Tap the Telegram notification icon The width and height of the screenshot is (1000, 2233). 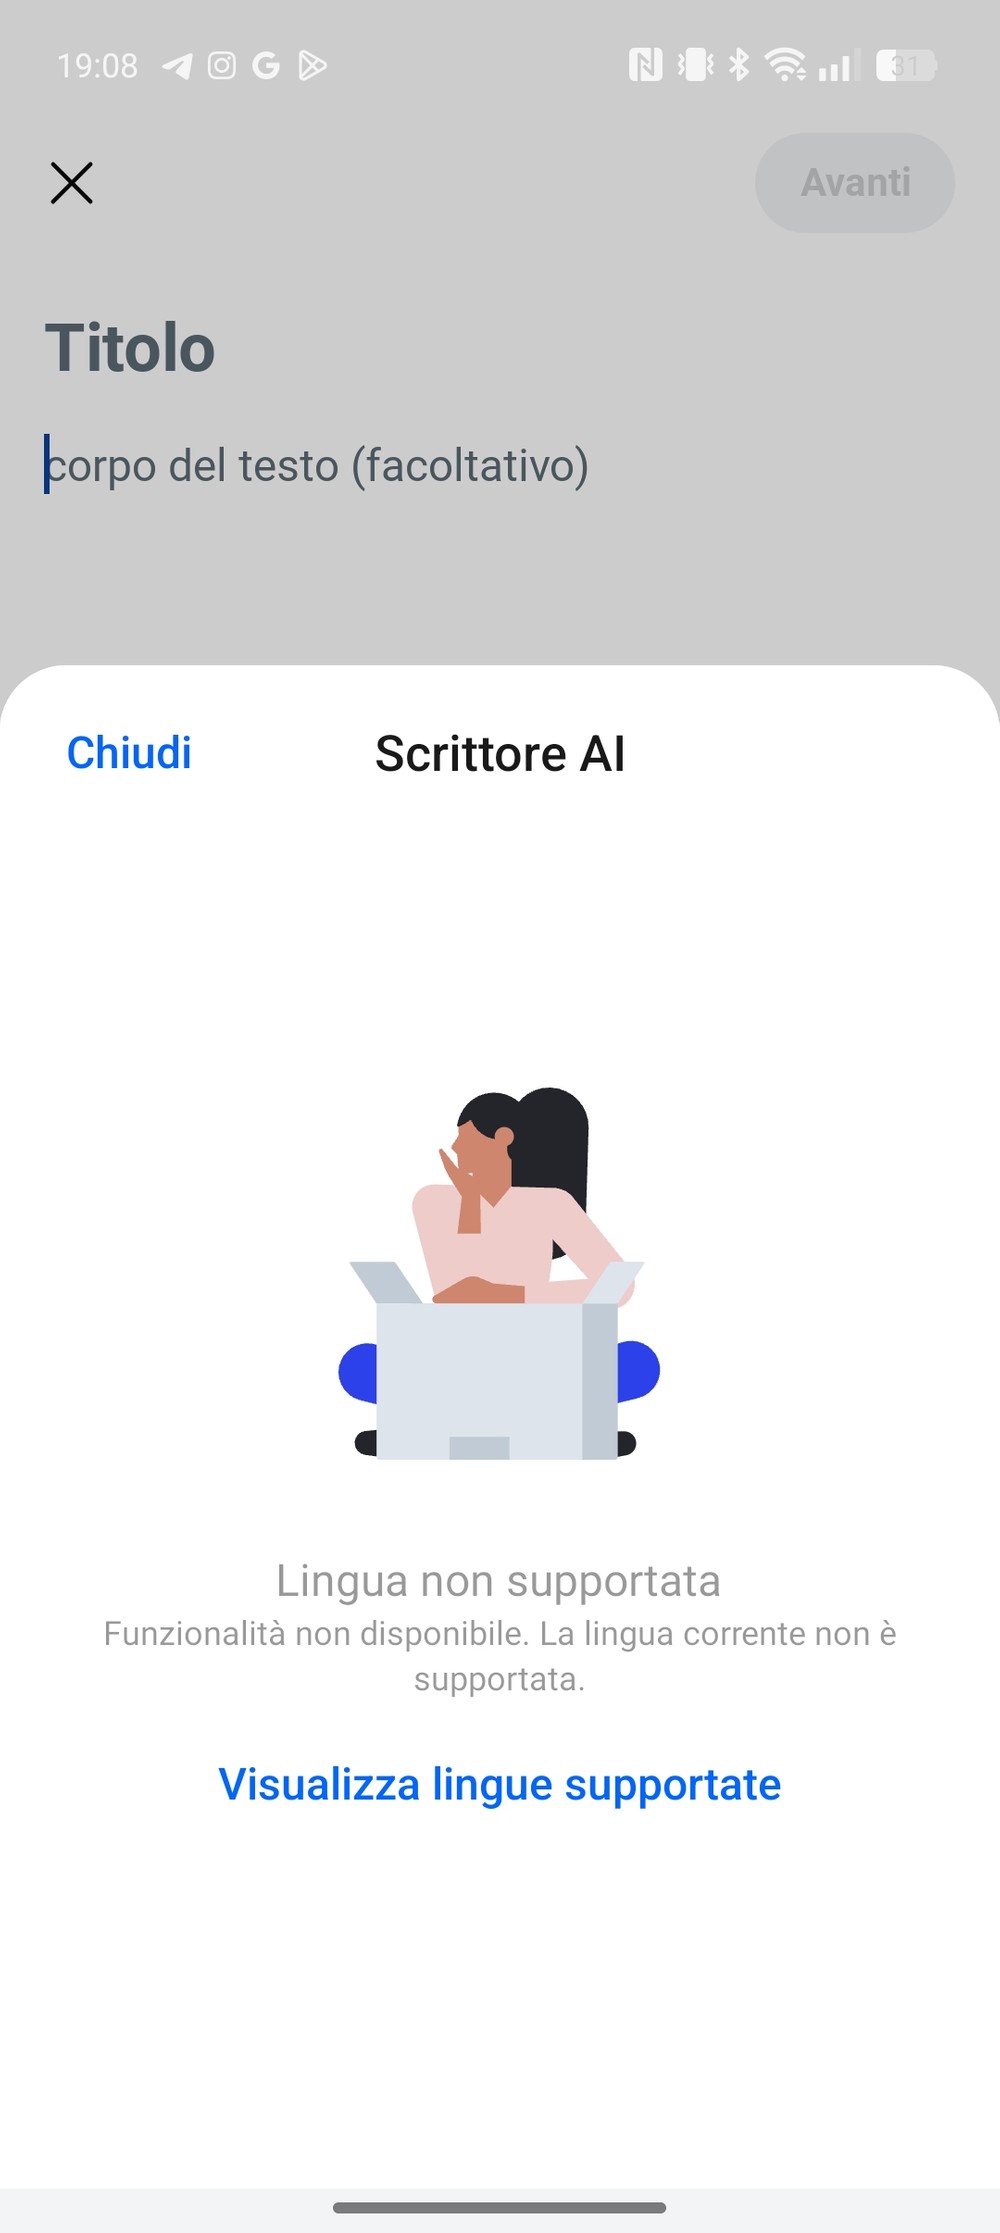tap(177, 66)
